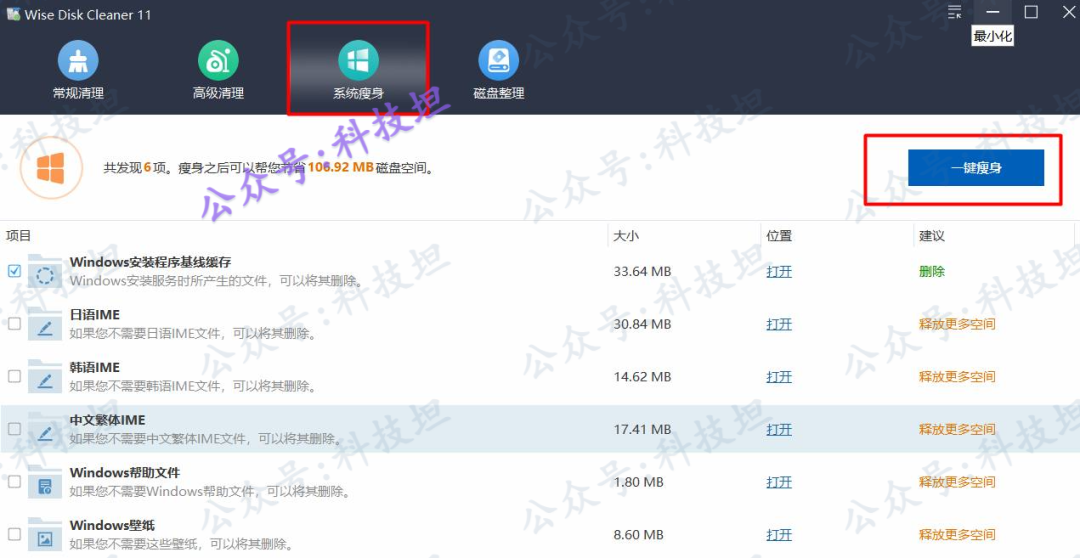Screen dimensions: 1080x558
Task: Sort by 大小 column header
Action: [626, 236]
